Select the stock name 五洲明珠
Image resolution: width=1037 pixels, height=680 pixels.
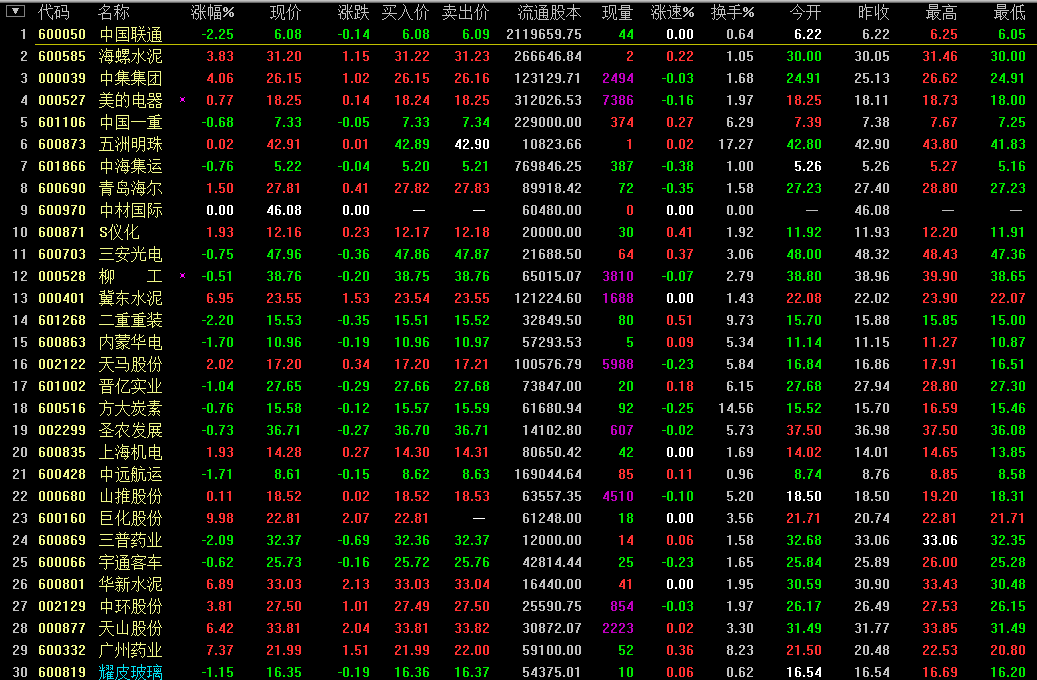point(130,144)
